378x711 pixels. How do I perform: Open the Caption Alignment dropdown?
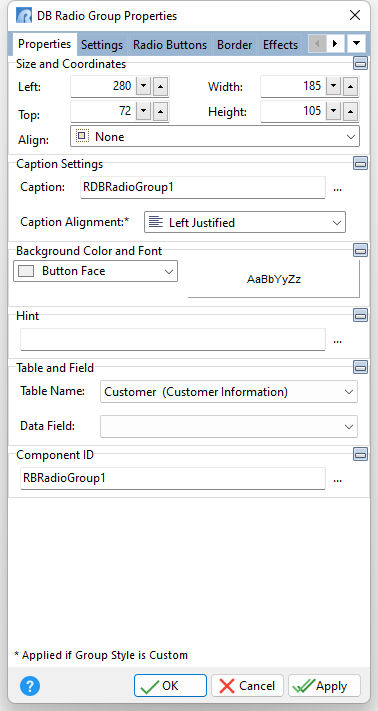click(245, 222)
